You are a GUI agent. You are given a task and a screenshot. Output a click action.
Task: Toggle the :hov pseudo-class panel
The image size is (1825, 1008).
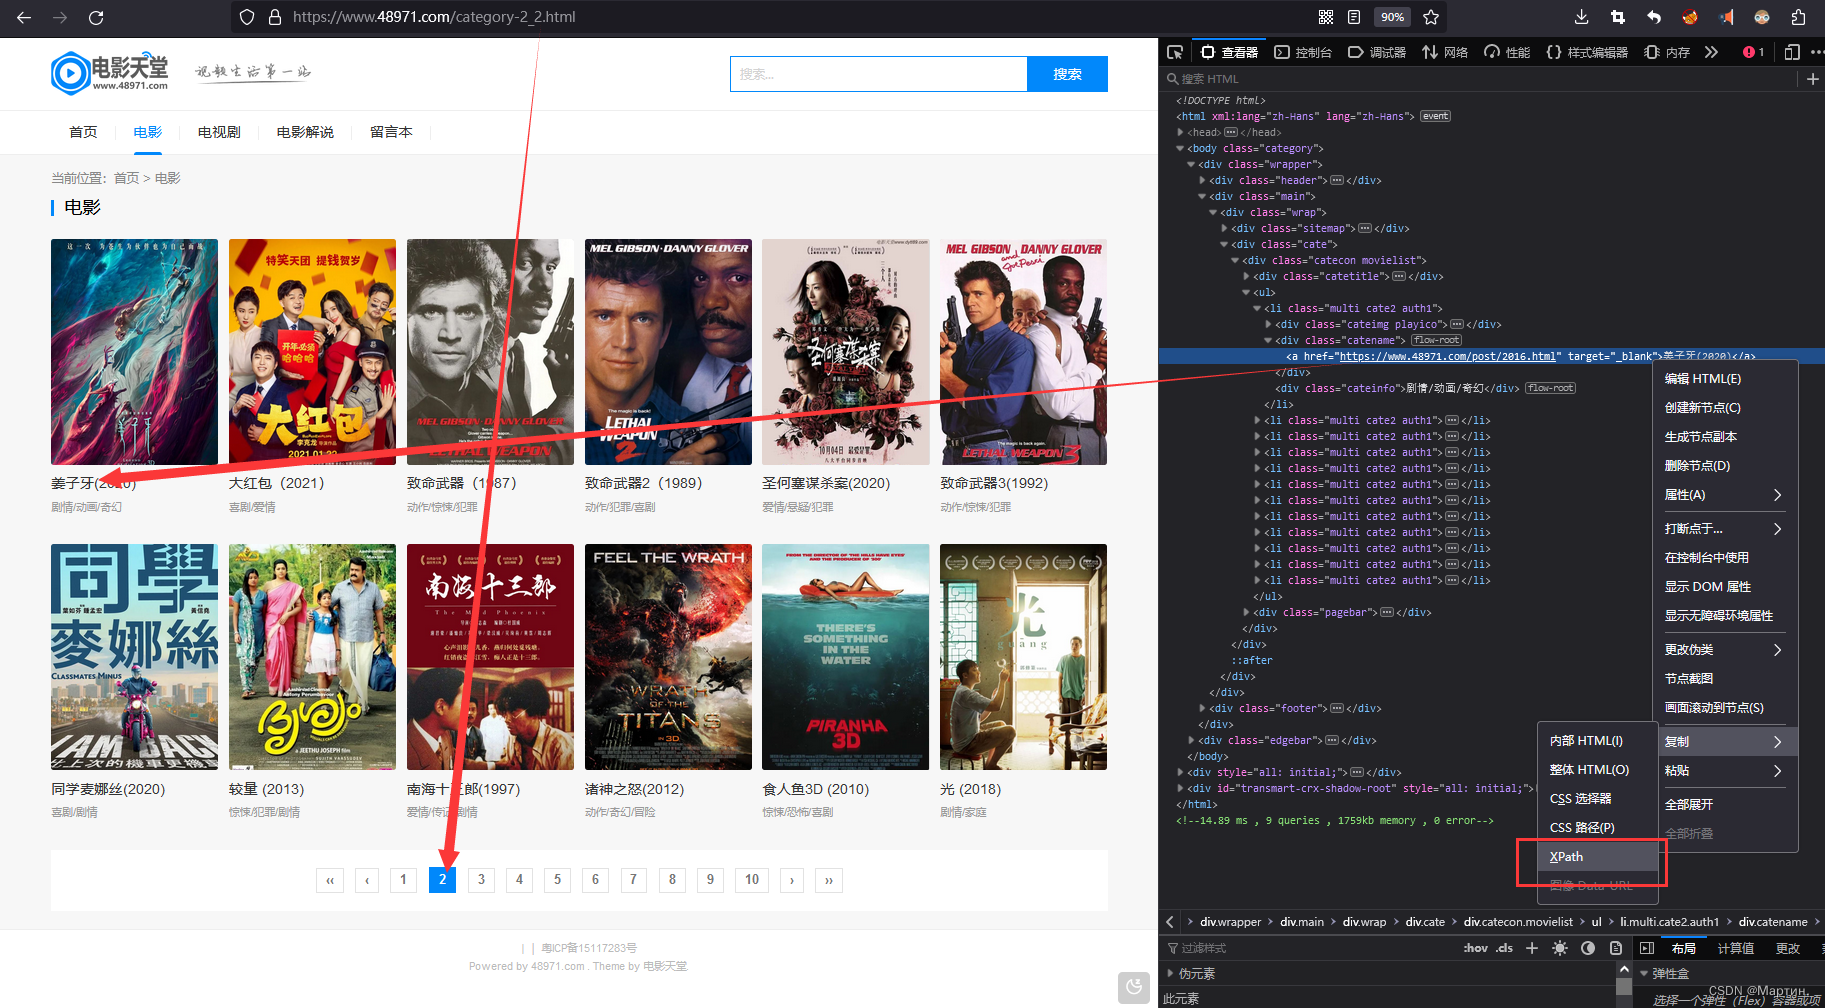(x=1475, y=948)
